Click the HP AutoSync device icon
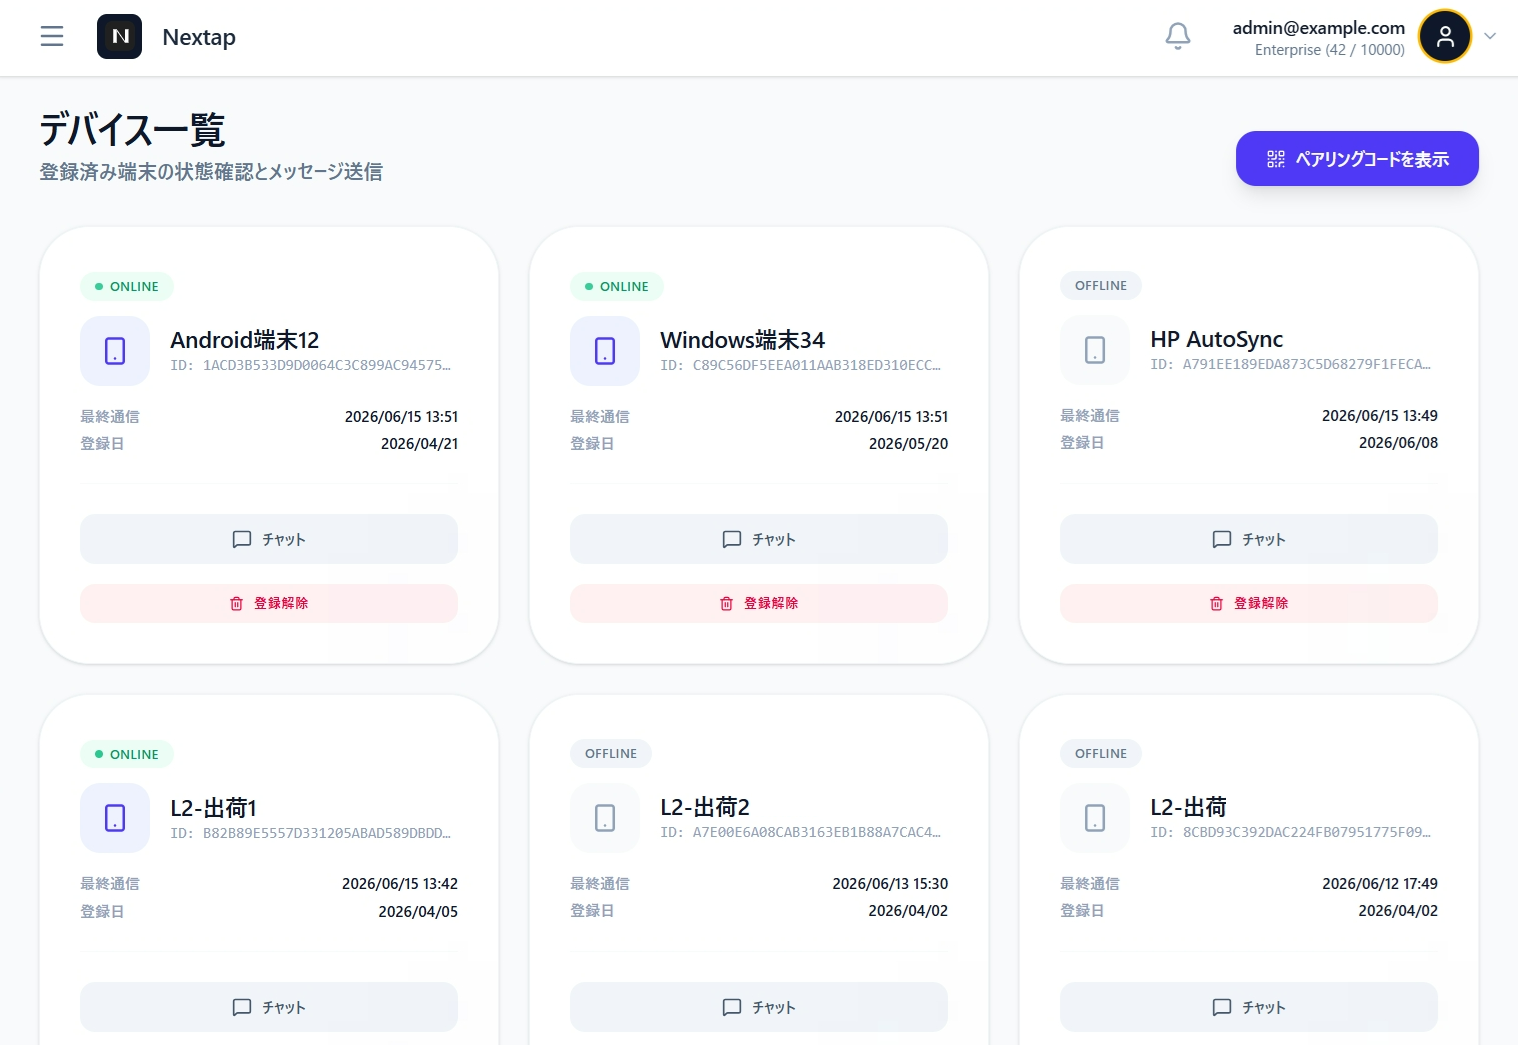Image resolution: width=1518 pixels, height=1045 pixels. pos(1095,350)
